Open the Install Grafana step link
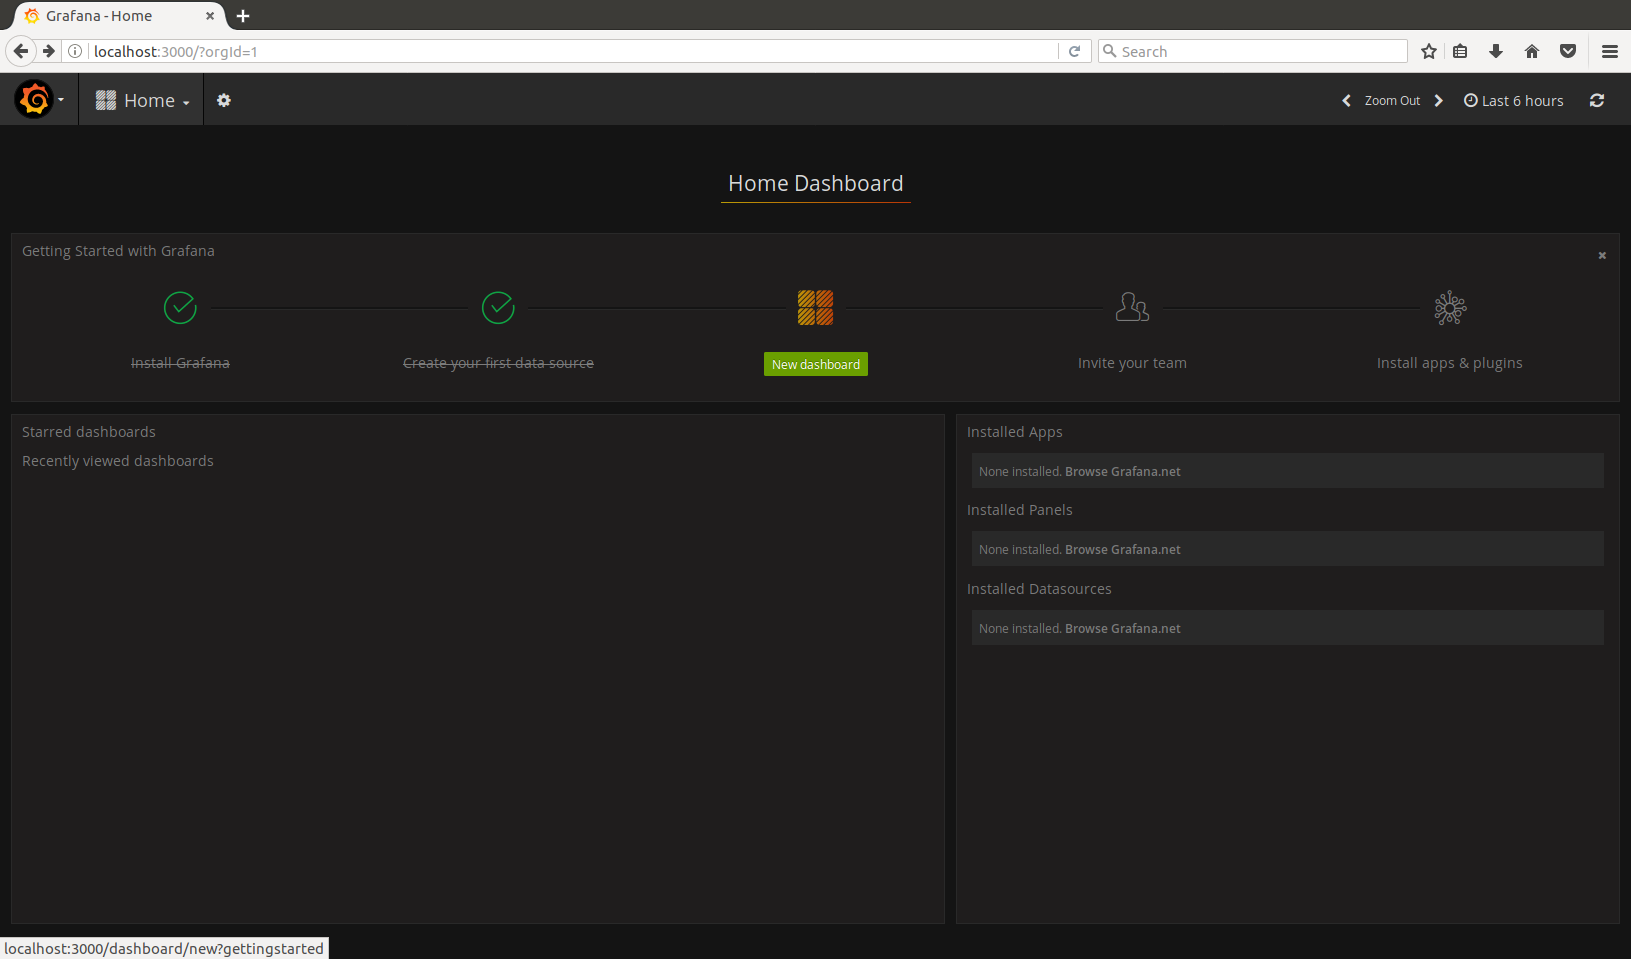The image size is (1631, 959). click(x=180, y=363)
